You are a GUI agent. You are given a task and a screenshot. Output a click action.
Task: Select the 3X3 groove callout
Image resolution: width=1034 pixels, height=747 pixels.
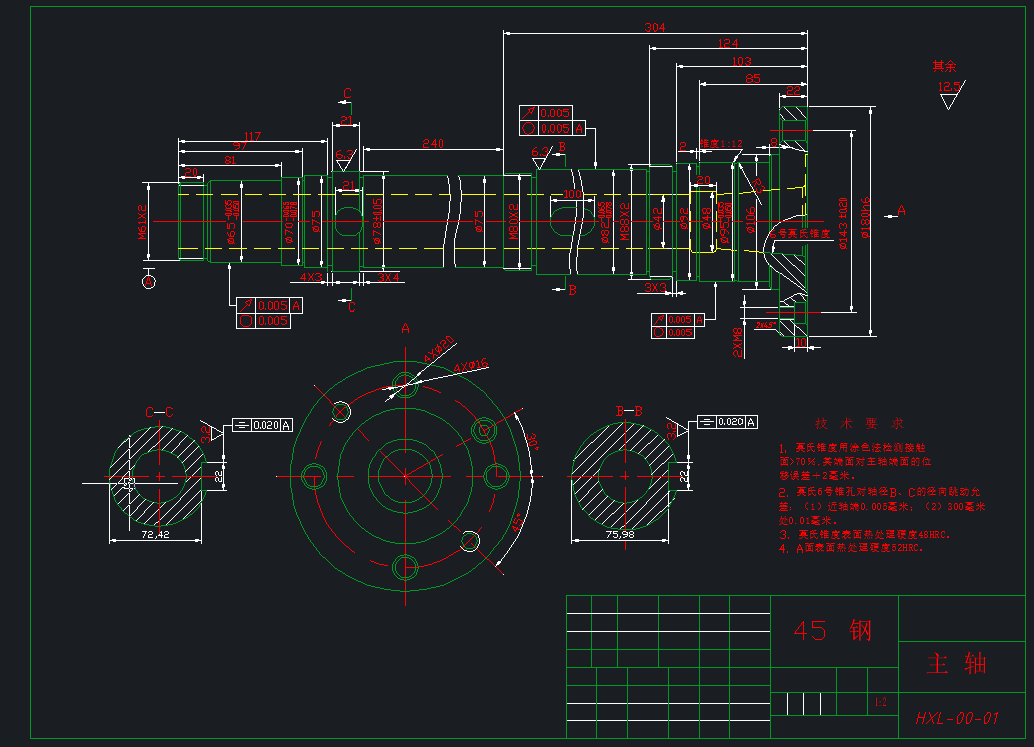(655, 287)
